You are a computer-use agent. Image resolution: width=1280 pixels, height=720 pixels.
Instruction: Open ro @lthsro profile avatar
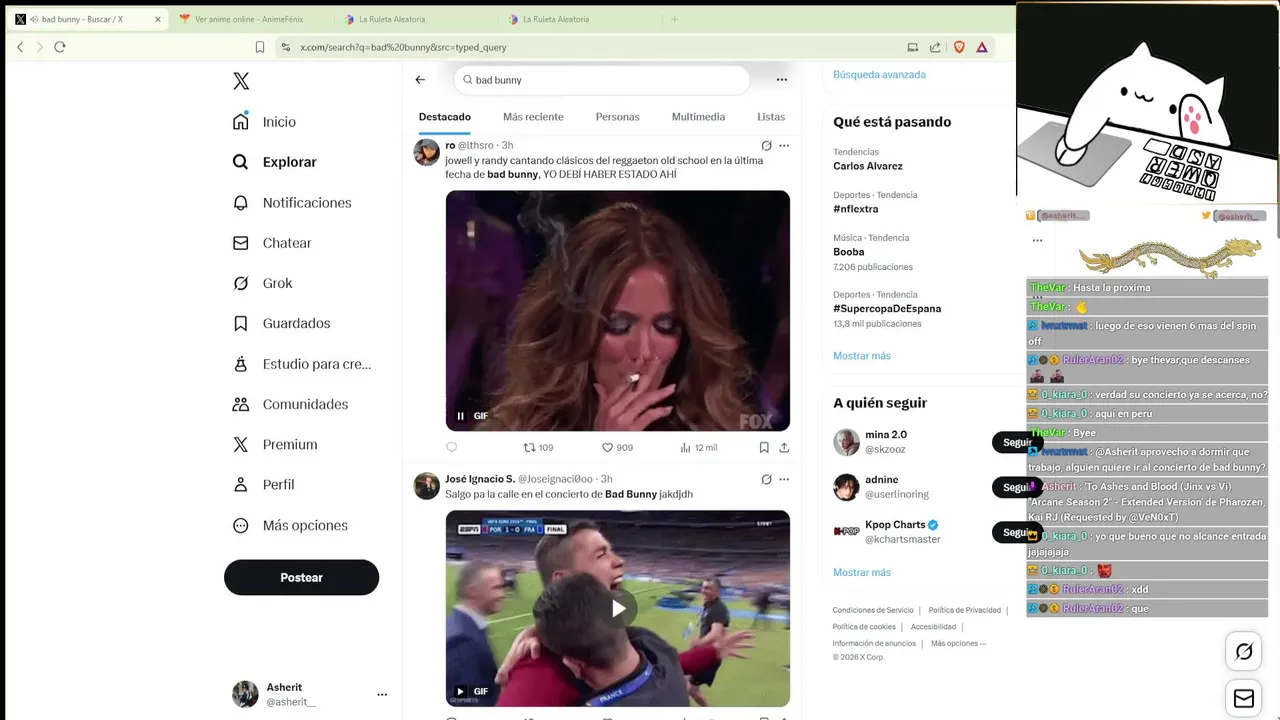coord(427,152)
